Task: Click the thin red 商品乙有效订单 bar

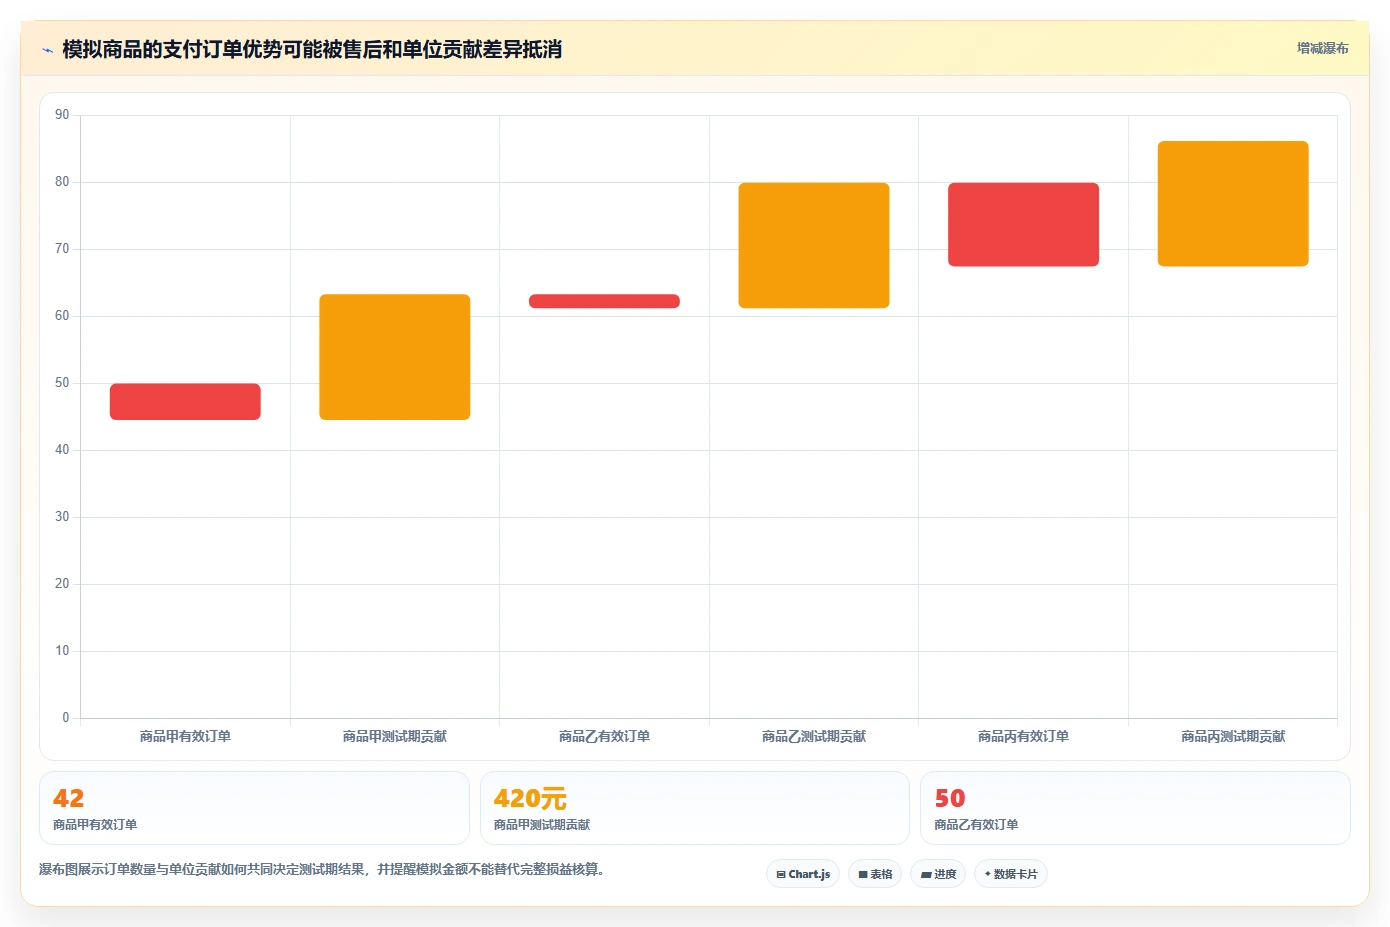Action: click(604, 301)
